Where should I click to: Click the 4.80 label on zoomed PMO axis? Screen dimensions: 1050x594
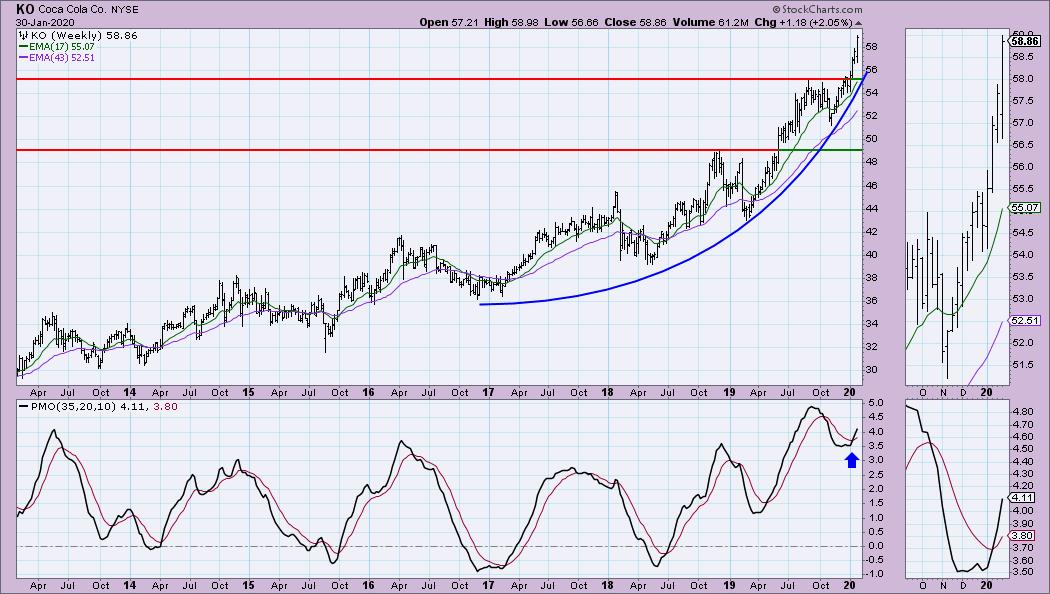pyautogui.click(x=1022, y=412)
